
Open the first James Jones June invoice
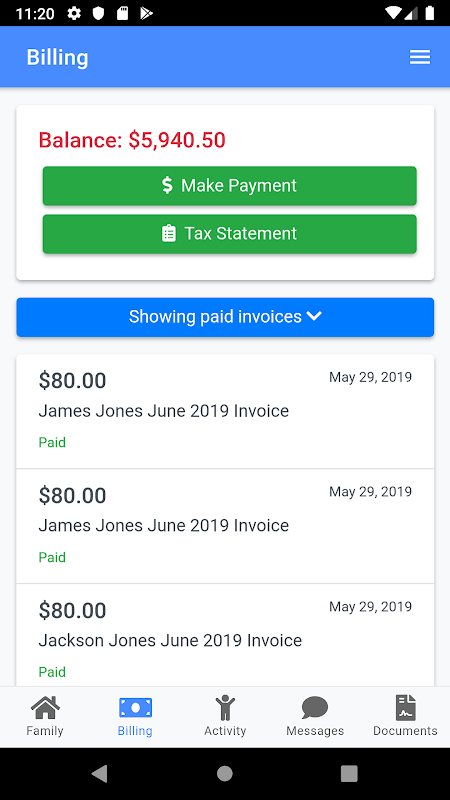tap(225, 411)
